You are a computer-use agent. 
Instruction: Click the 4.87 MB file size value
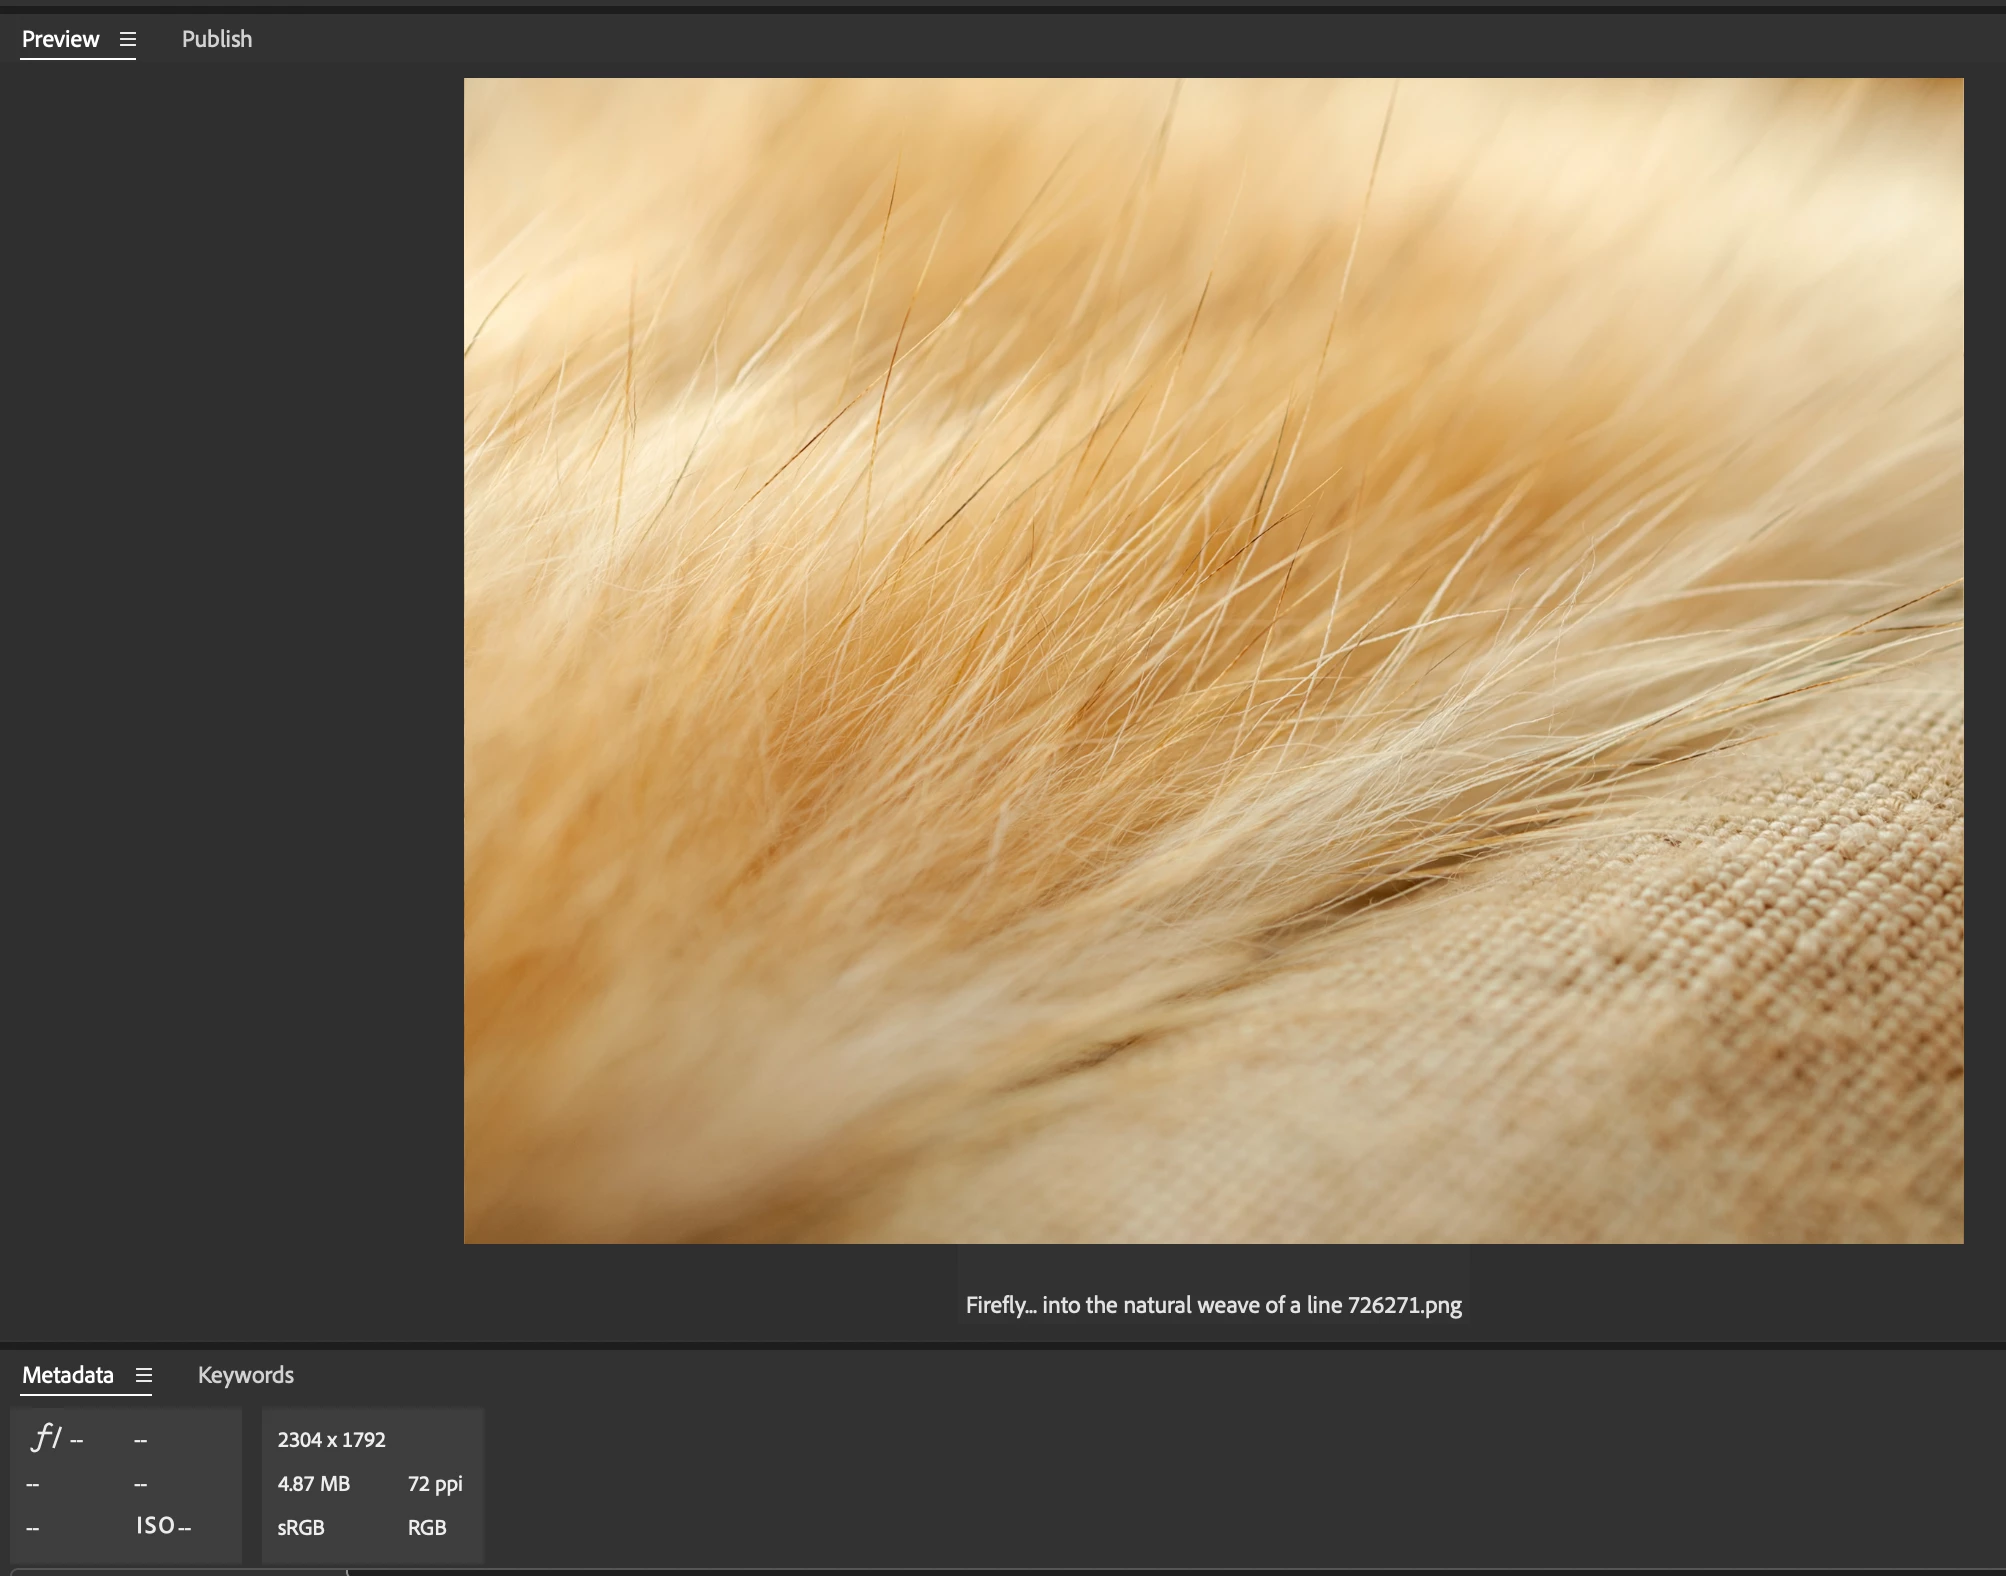pyautogui.click(x=314, y=1484)
